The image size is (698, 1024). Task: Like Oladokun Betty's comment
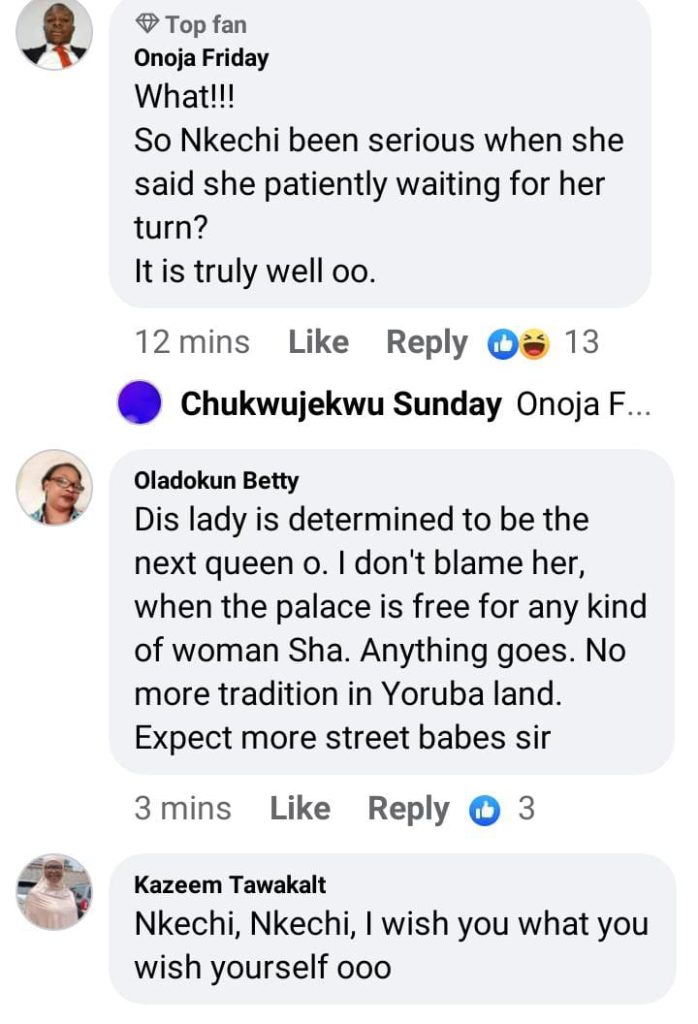[x=300, y=808]
